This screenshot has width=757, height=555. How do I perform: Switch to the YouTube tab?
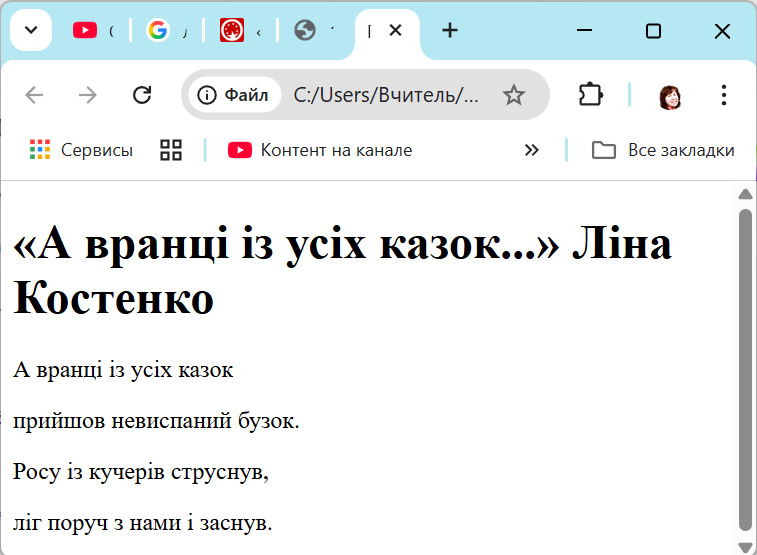point(94,31)
